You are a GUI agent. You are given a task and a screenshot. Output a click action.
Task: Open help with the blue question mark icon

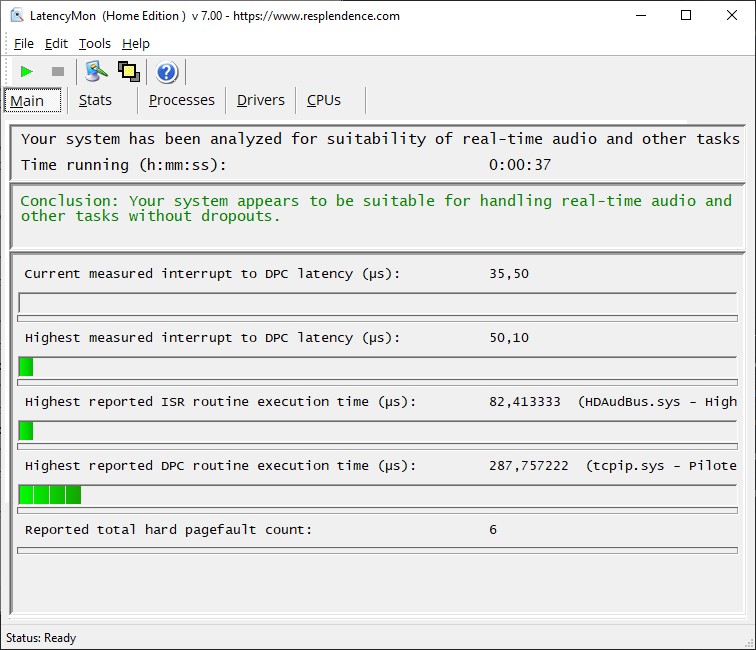click(167, 72)
